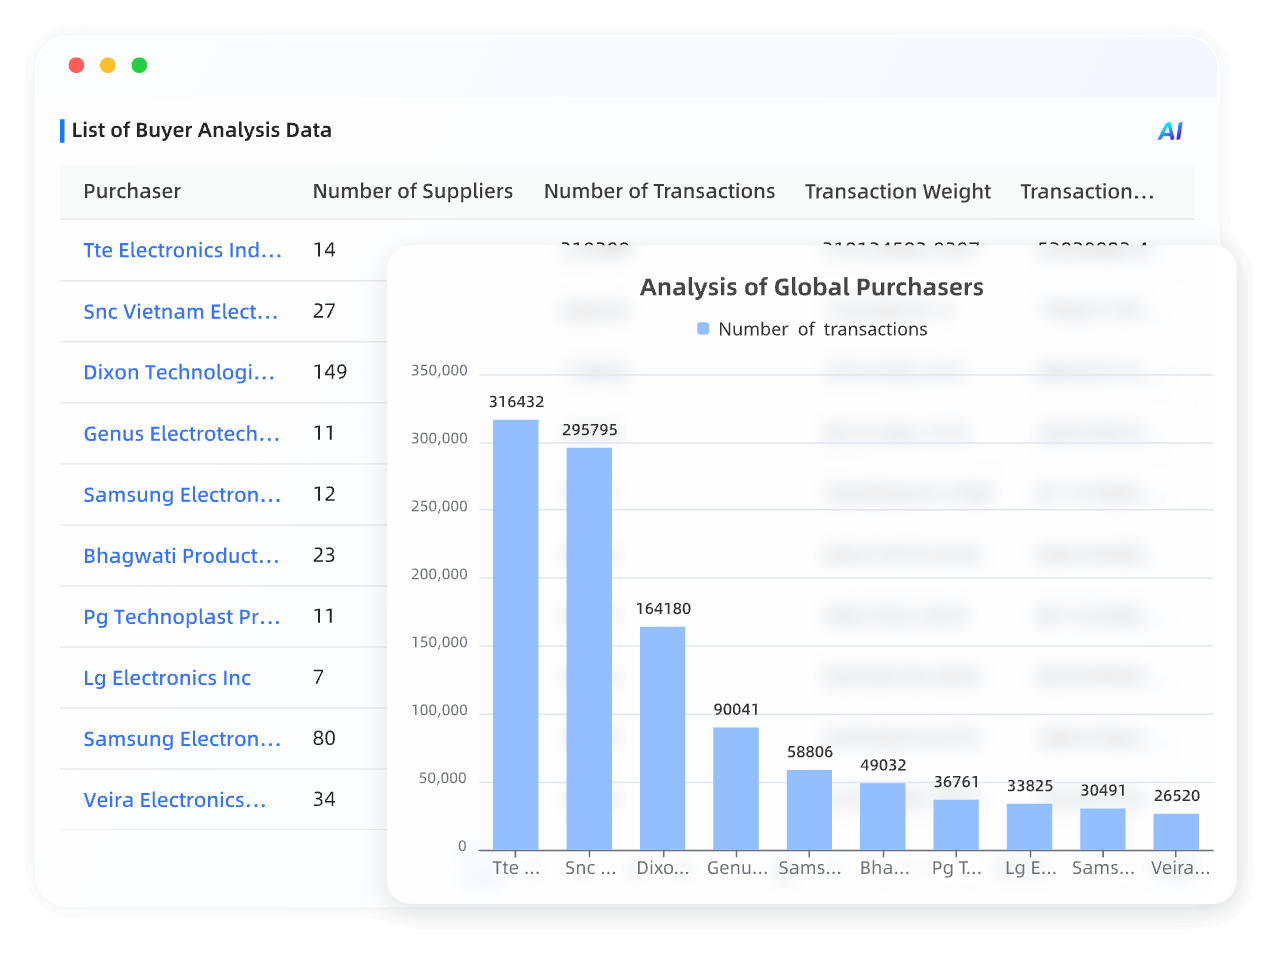Toggle the Number of transactions legend

(x=812, y=328)
